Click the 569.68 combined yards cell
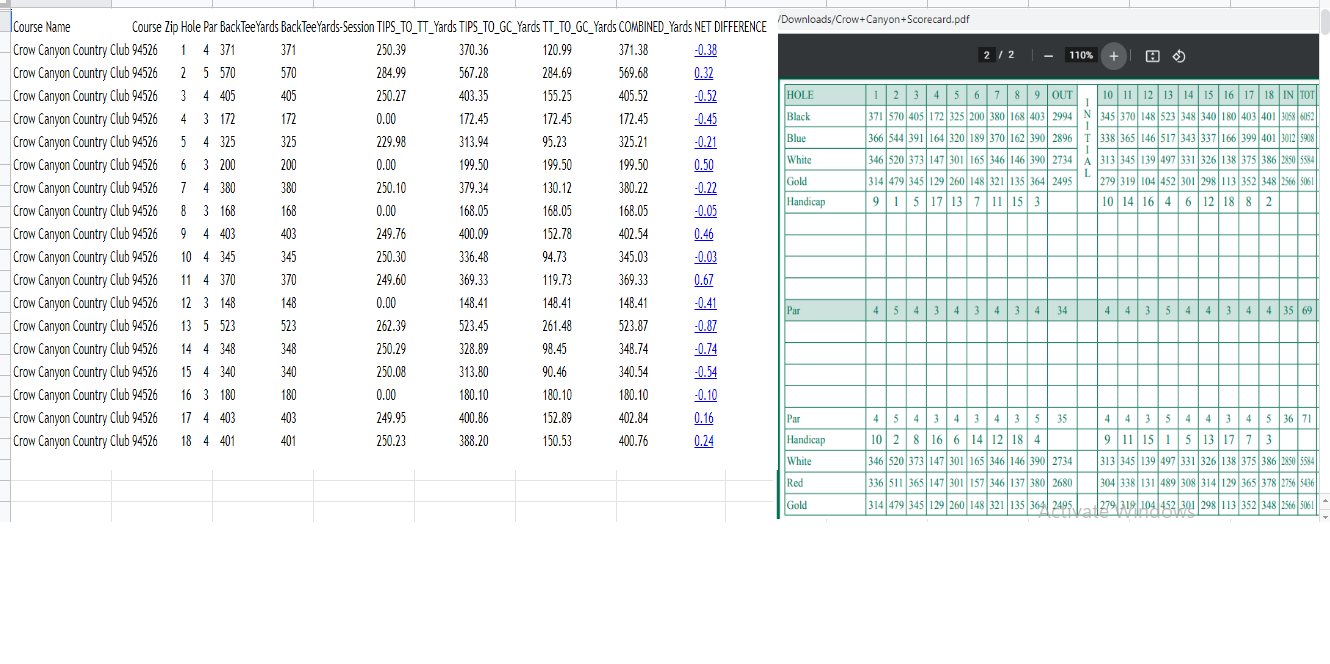The height and width of the screenshot is (664, 1330). click(x=633, y=73)
